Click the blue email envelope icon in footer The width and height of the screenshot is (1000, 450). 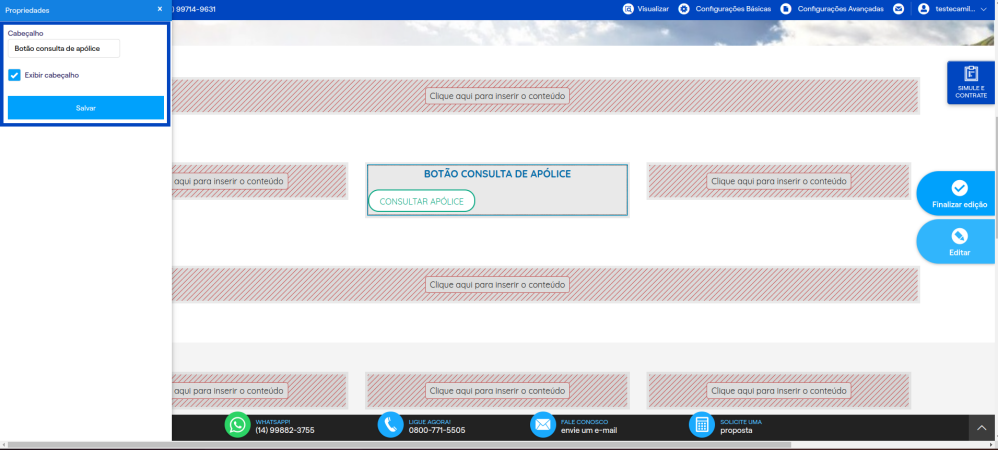pyautogui.click(x=543, y=425)
